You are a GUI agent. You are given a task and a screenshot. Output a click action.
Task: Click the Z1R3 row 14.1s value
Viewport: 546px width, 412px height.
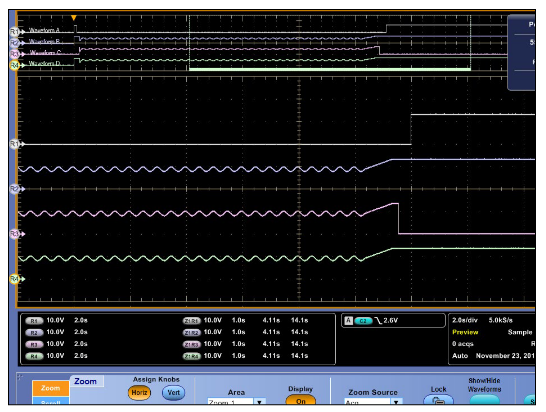click(x=299, y=344)
